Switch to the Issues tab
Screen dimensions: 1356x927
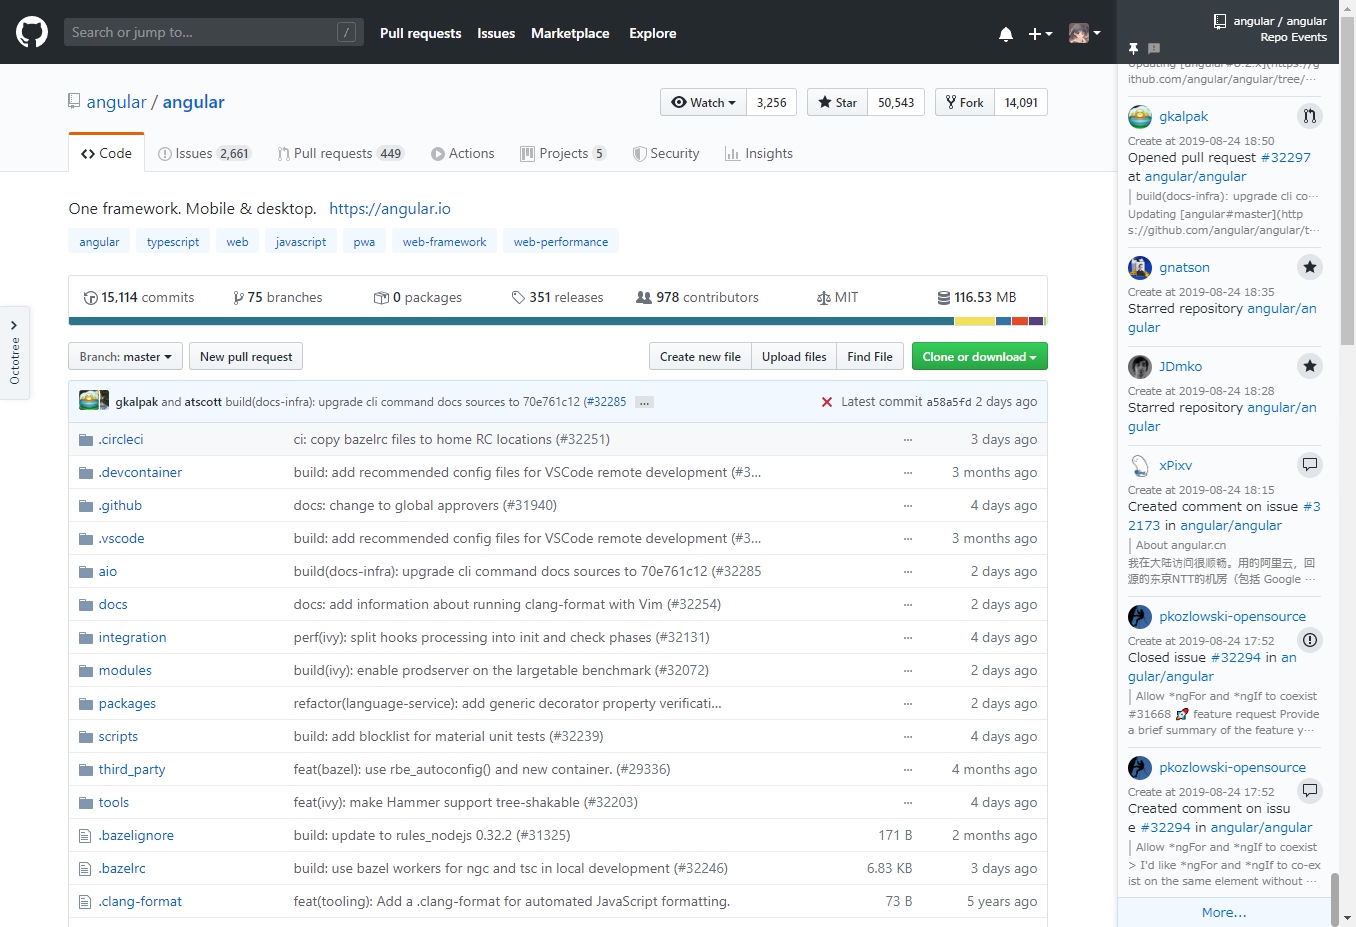point(205,153)
